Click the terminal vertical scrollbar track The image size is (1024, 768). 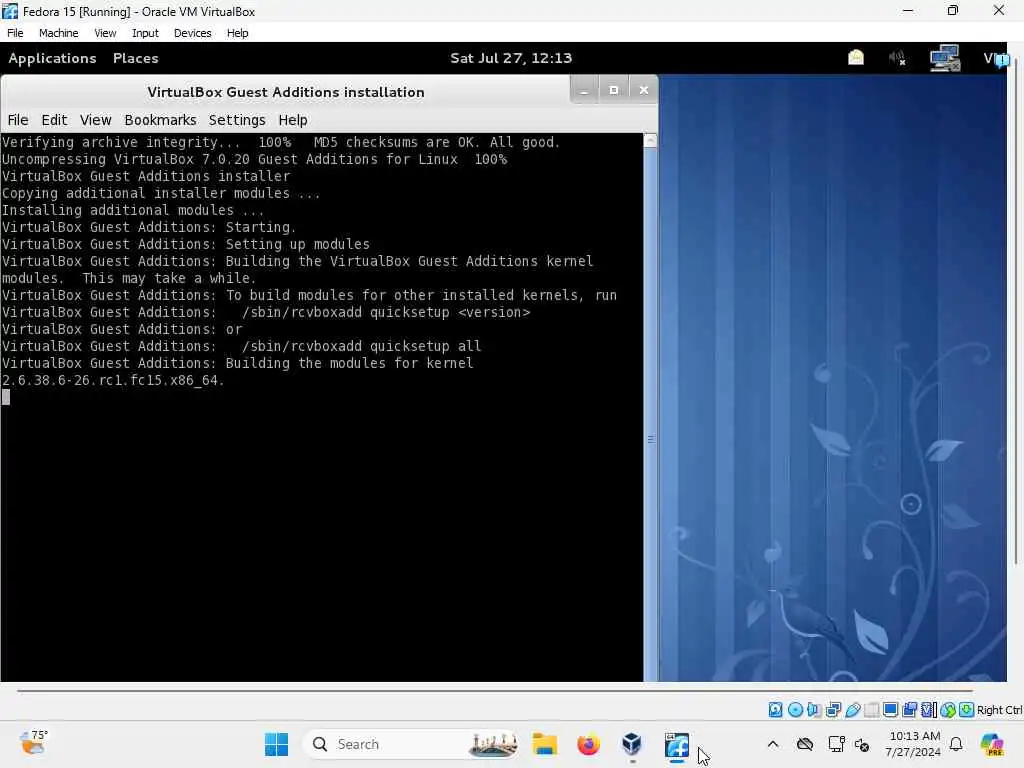pyautogui.click(x=650, y=414)
